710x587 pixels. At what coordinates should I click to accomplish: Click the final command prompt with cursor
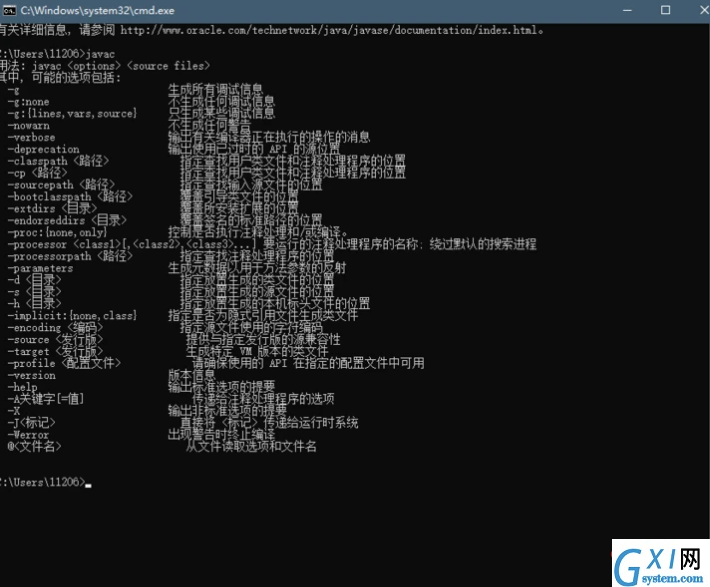coord(45,482)
